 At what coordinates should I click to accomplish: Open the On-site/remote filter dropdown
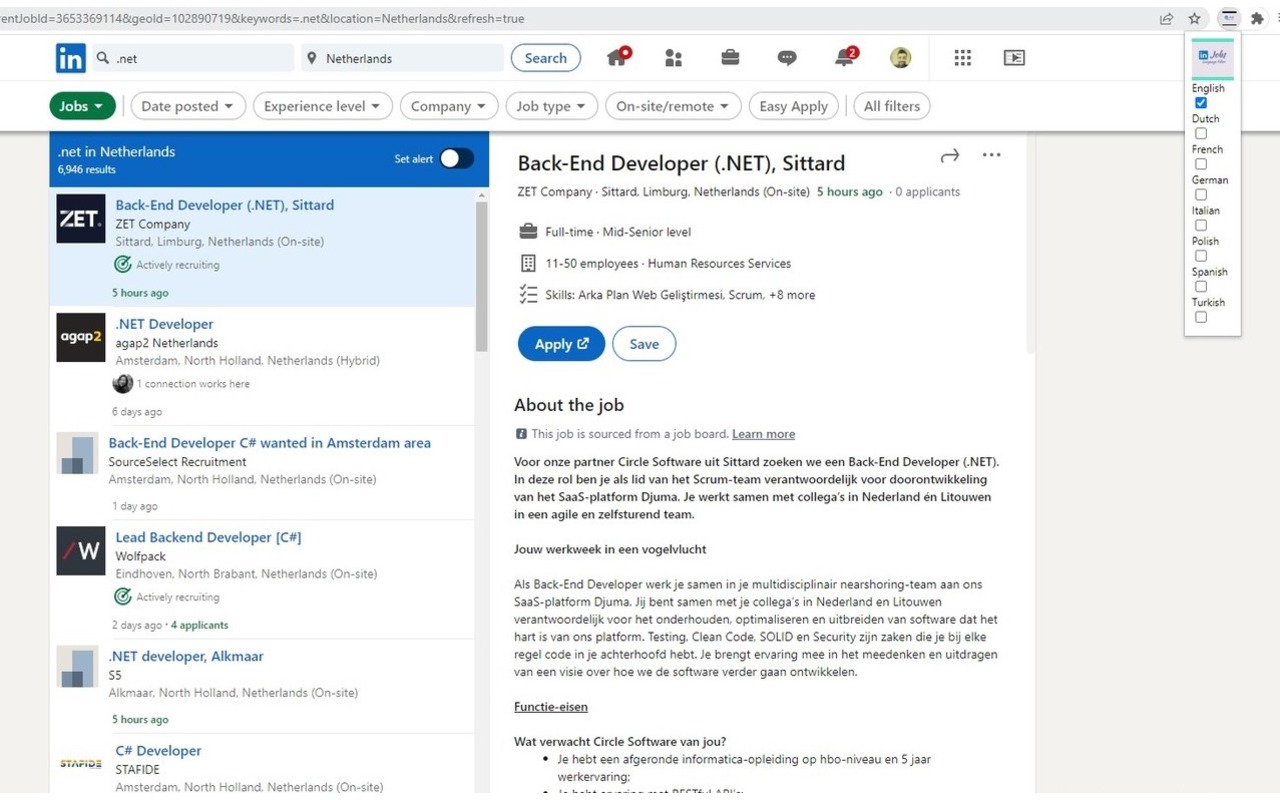(673, 106)
